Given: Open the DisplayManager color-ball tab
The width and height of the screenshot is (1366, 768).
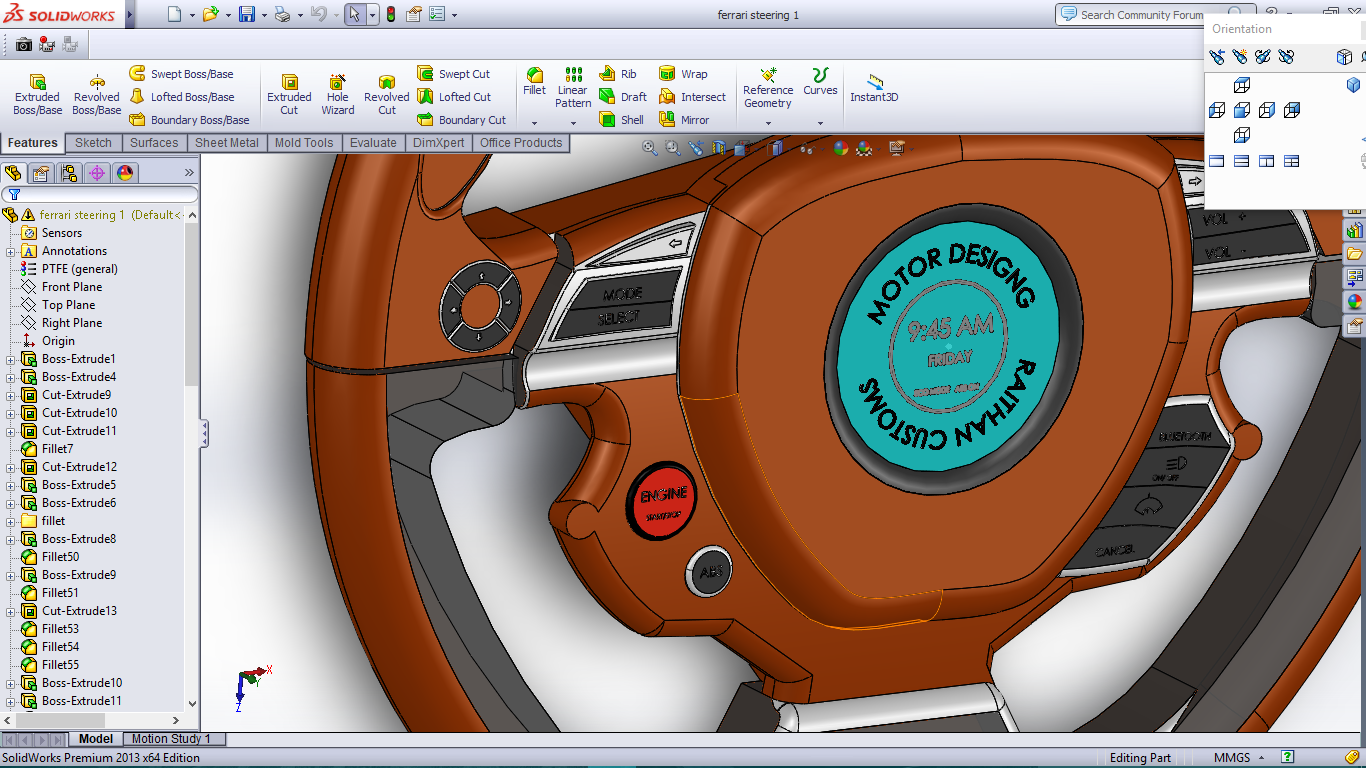Looking at the screenshot, I should (x=125, y=173).
